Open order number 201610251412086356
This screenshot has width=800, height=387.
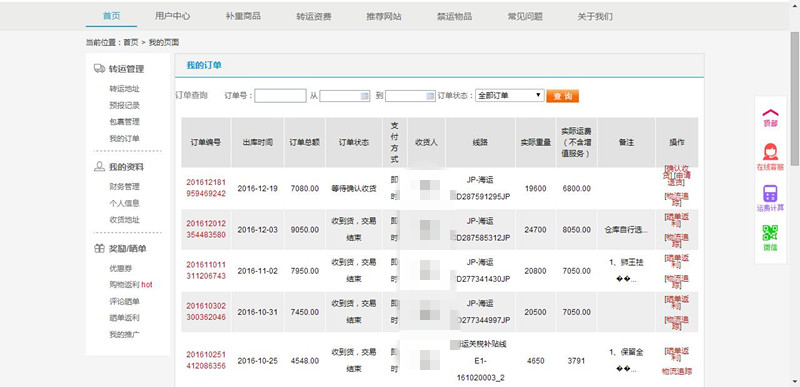206,360
